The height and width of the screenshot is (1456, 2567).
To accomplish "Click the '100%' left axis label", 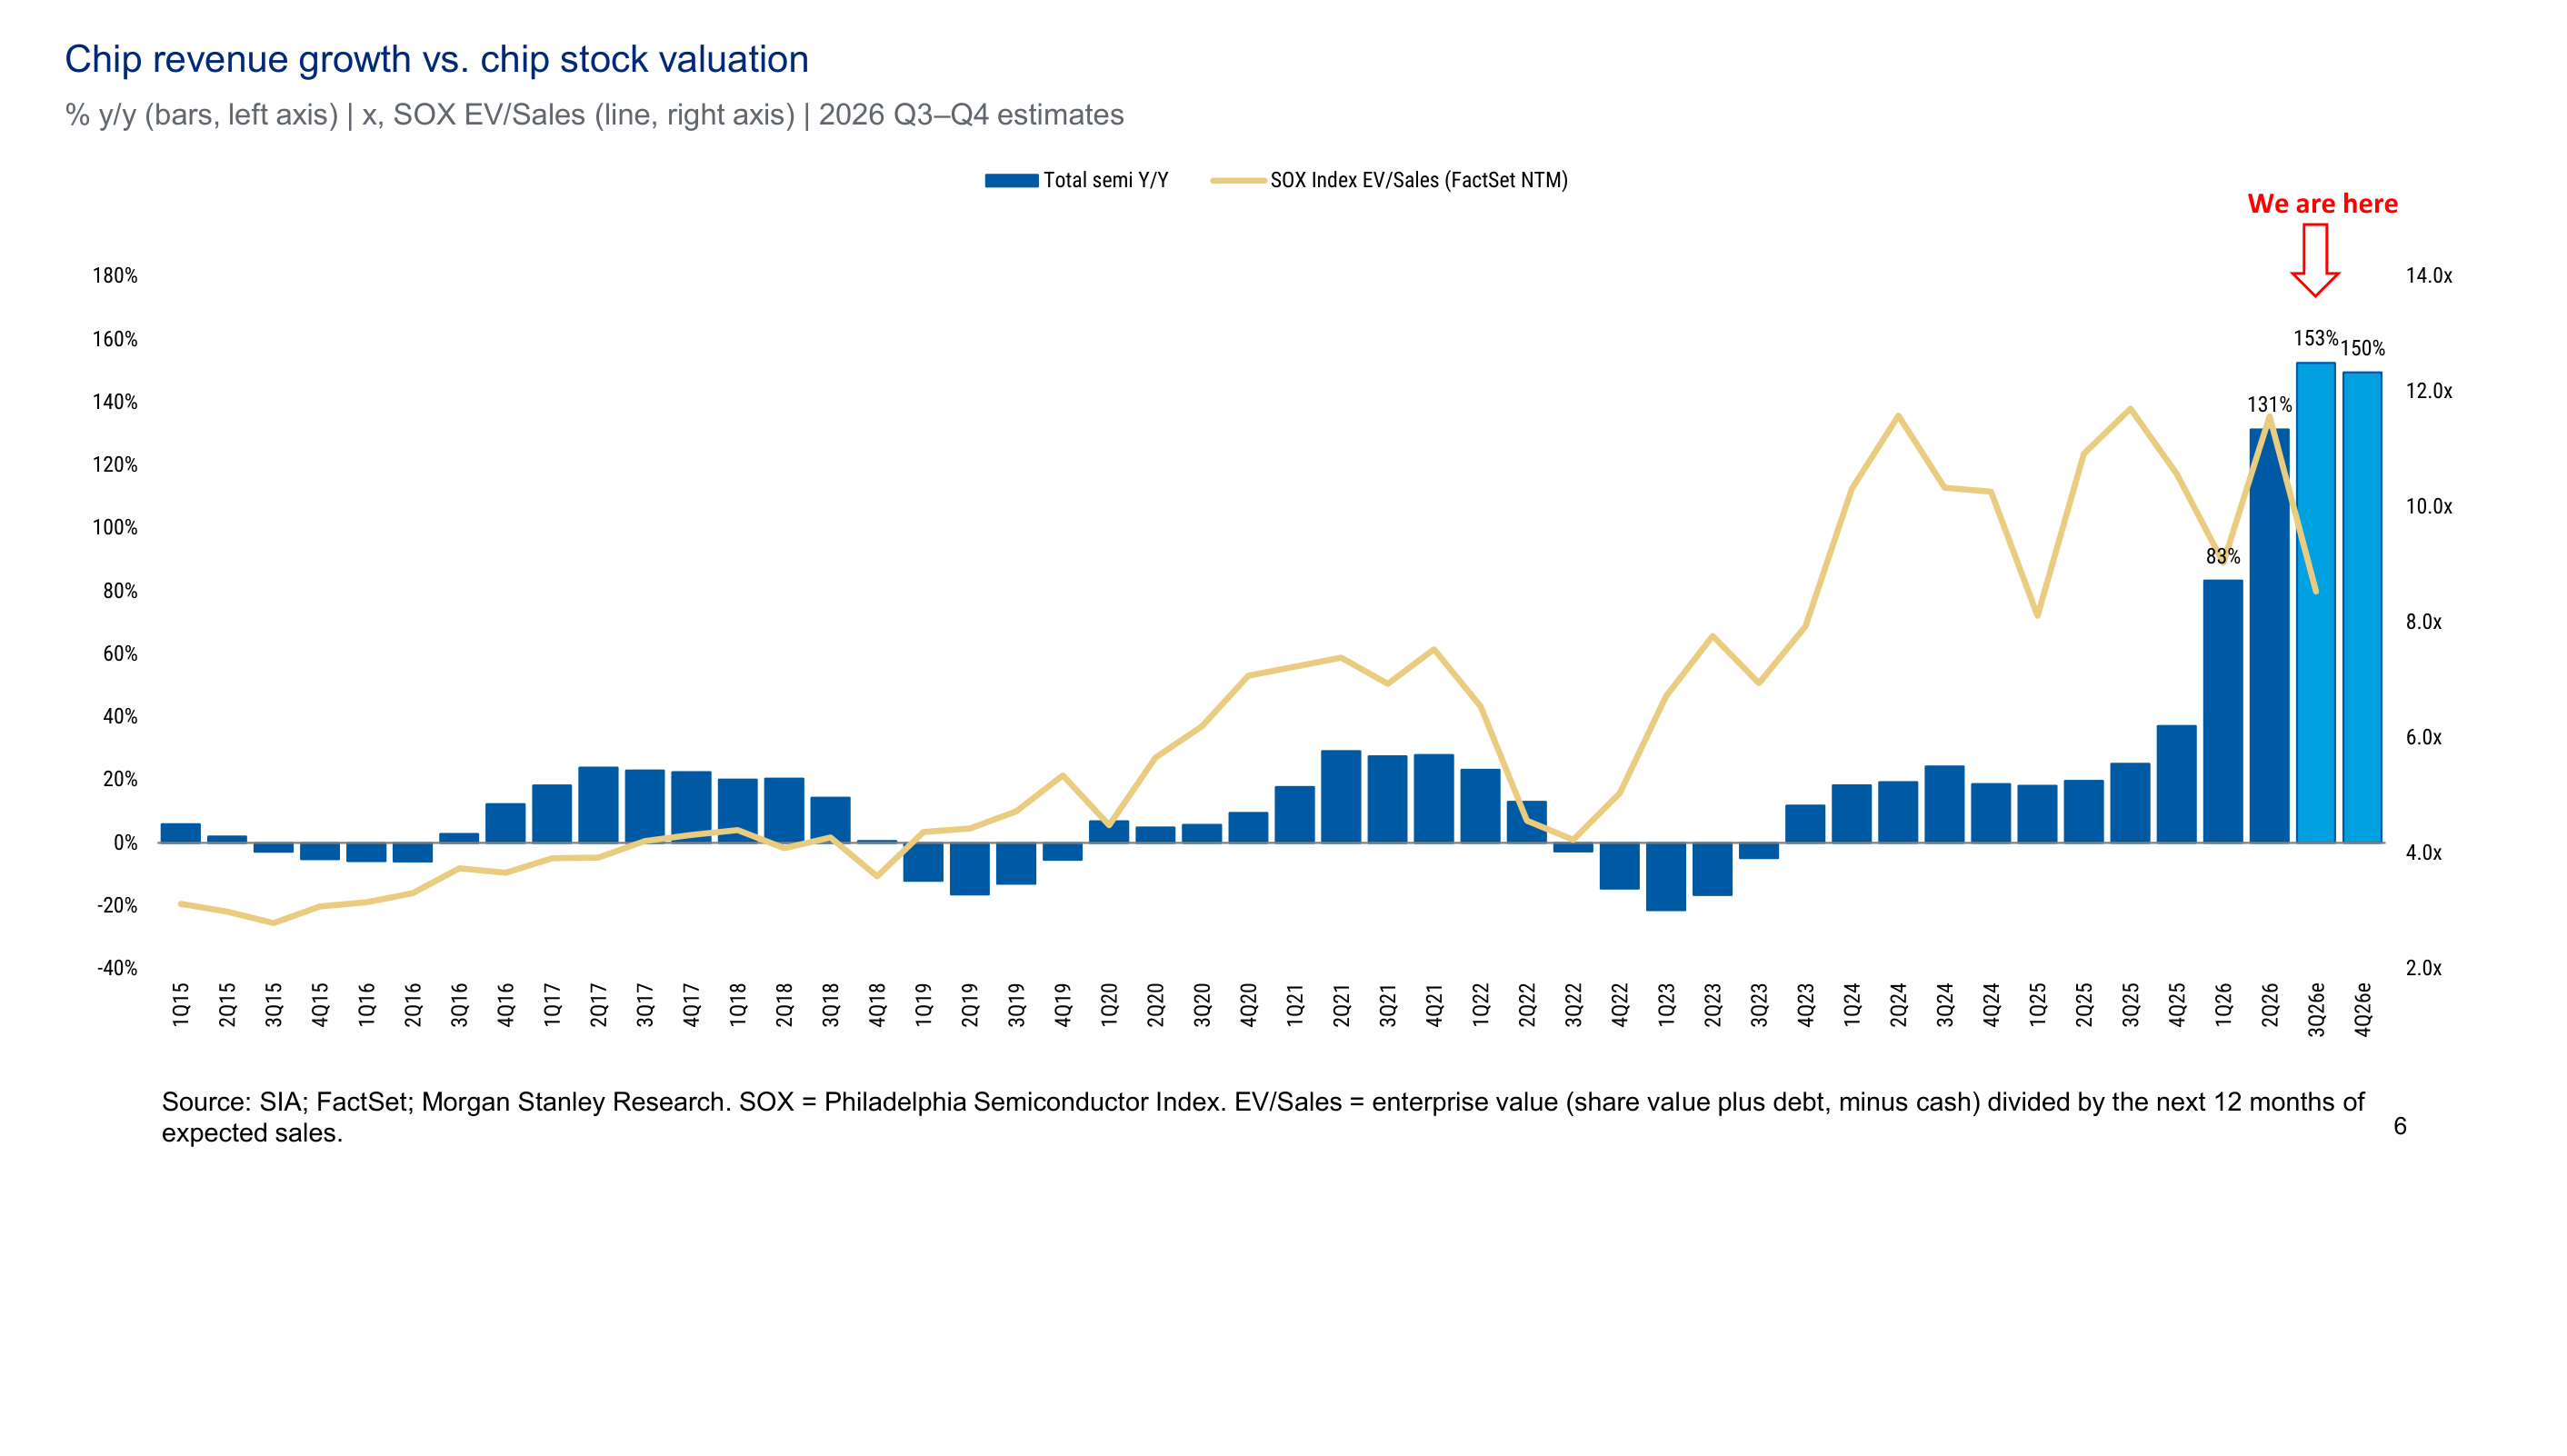I will 115,528.
